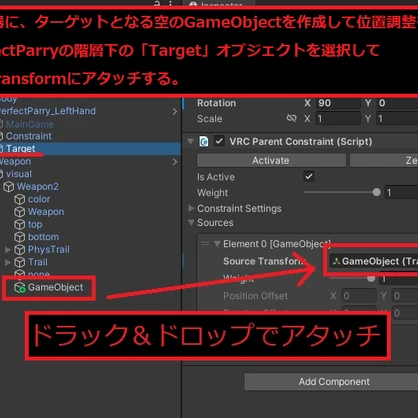Viewport: 418px width, 418px height.
Task: Click the new GameObject prefab icon
Action: [x=20, y=287]
